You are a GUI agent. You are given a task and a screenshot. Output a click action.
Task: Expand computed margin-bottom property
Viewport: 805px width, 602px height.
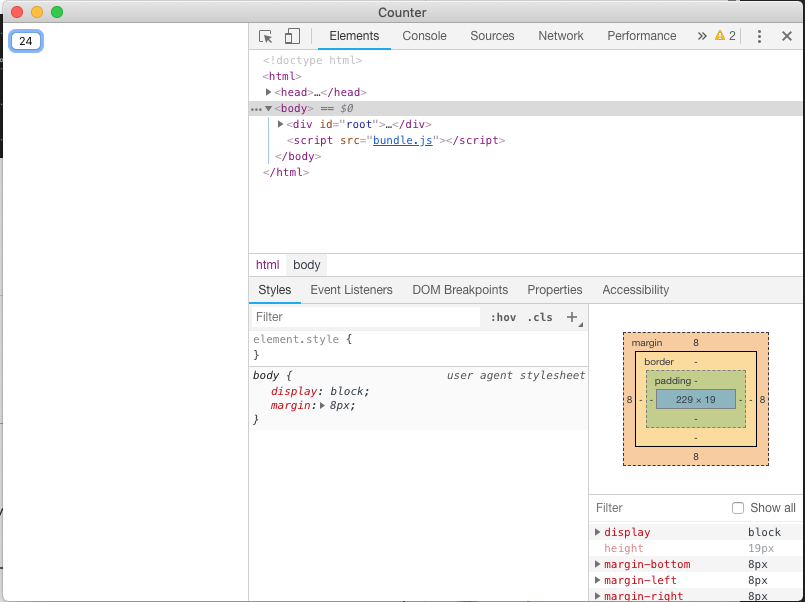598,564
